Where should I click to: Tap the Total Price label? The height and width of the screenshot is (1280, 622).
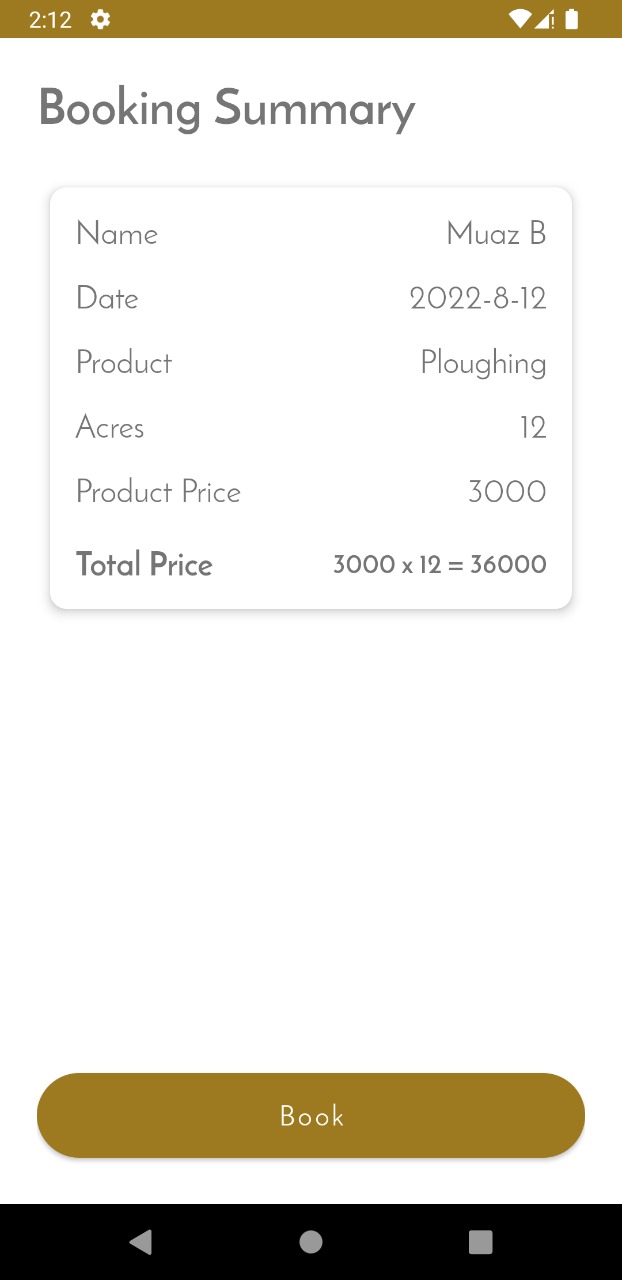[x=144, y=564]
